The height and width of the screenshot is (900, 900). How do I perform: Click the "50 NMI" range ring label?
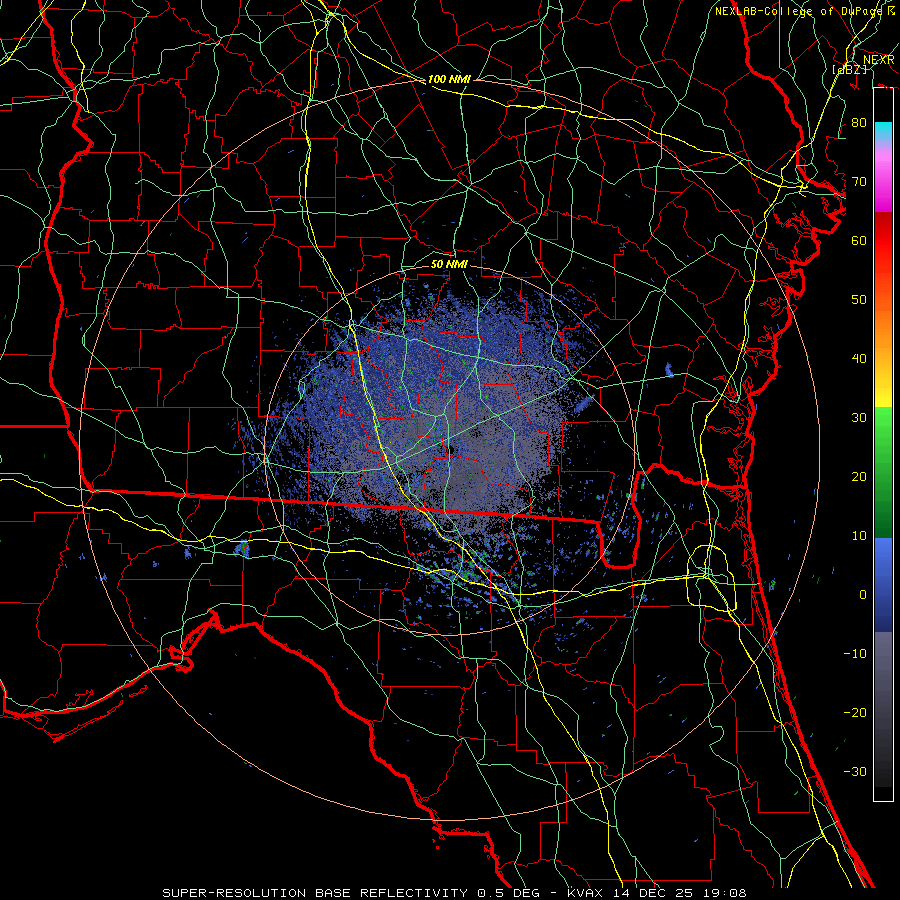click(449, 264)
